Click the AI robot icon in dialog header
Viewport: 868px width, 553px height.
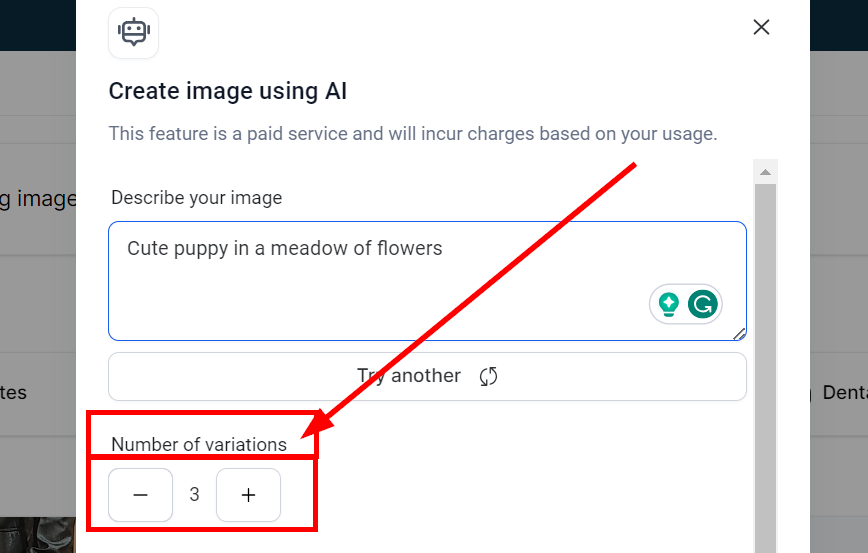[x=133, y=32]
